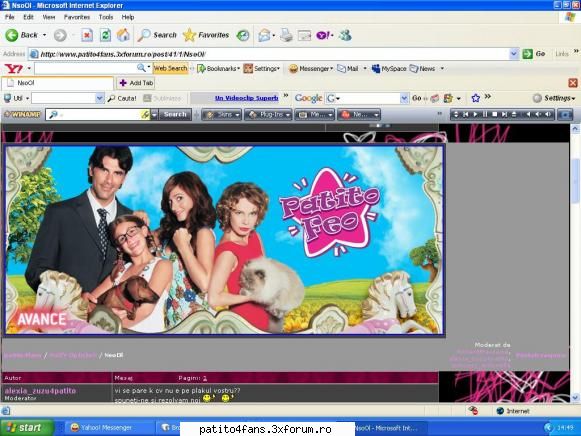Select the NsoOl browser tab
Image resolution: width=581 pixels, height=436 pixels.
point(57,83)
